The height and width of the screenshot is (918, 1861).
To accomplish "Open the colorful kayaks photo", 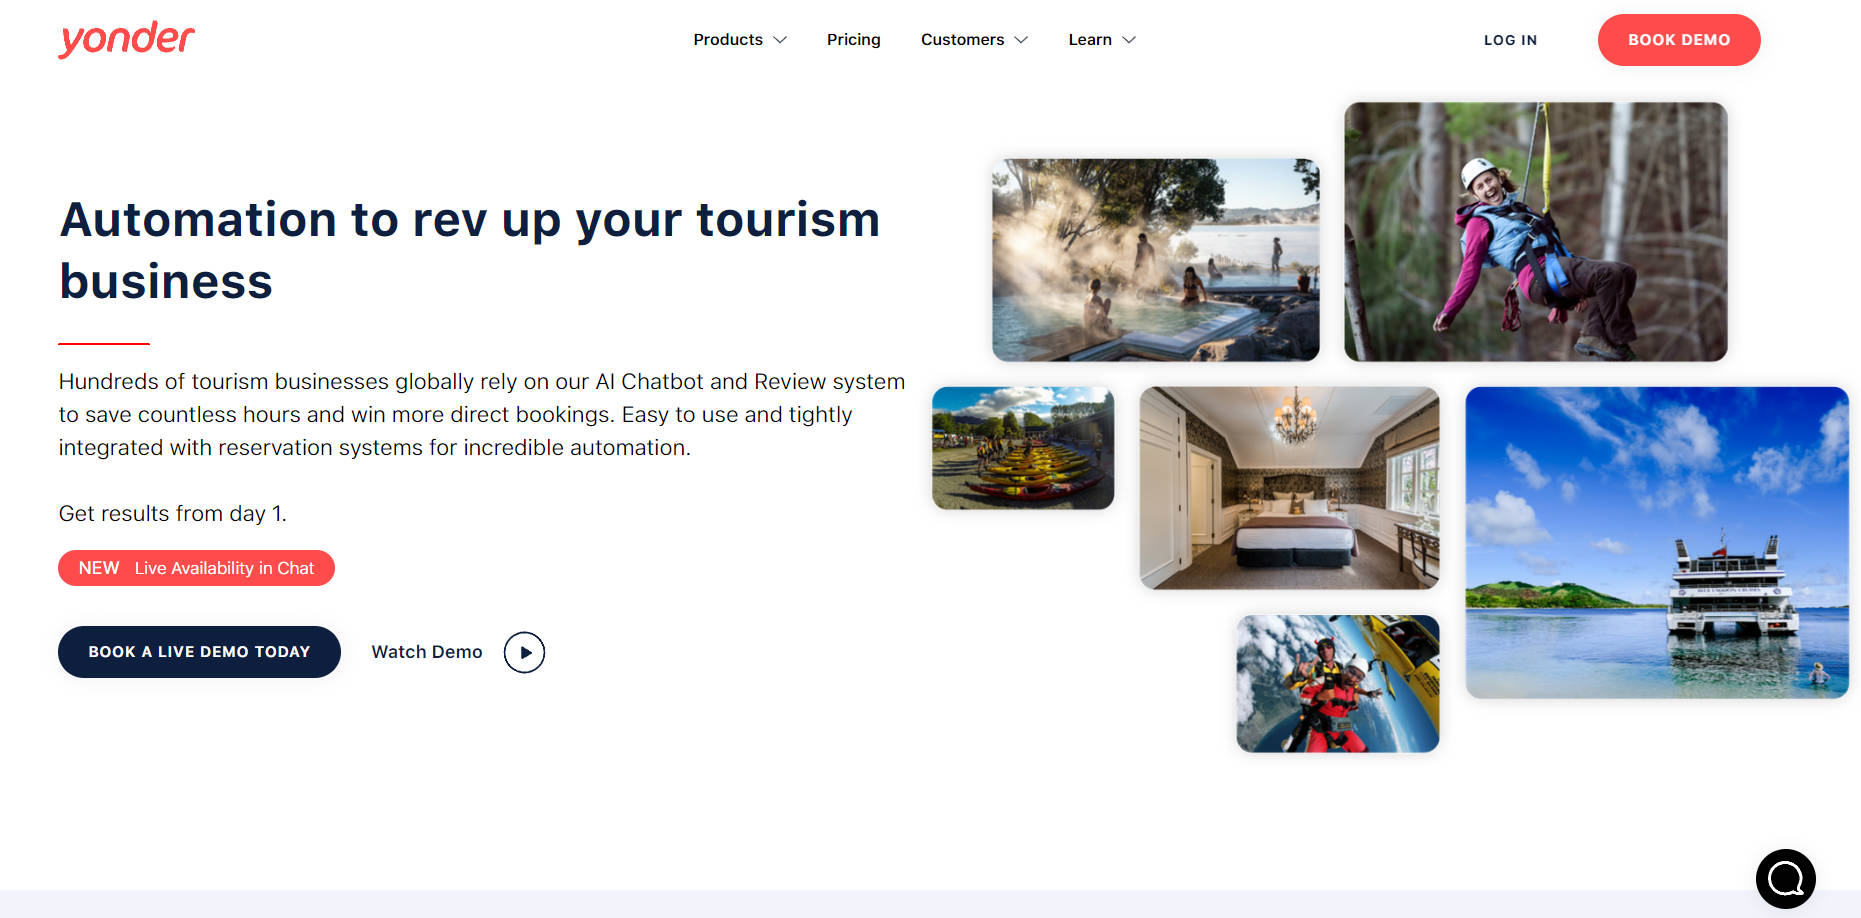I will click(1023, 448).
